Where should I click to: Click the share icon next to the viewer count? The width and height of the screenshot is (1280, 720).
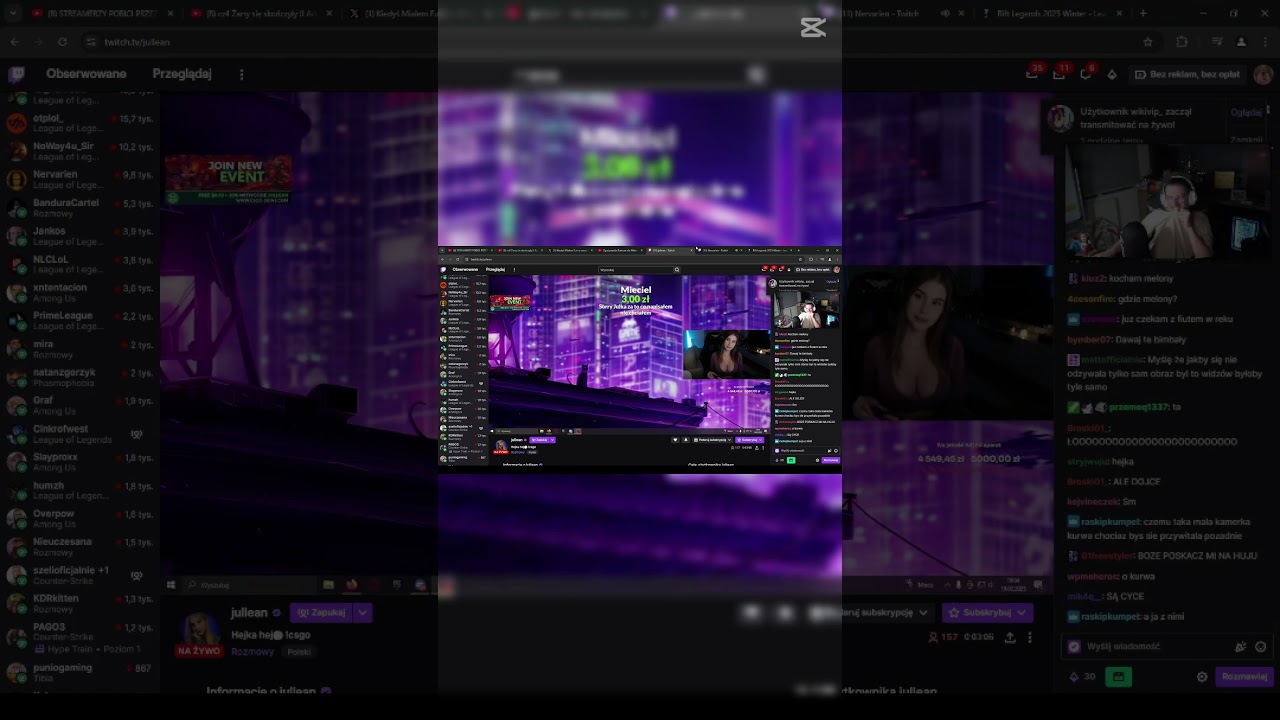pyautogui.click(x=1010, y=637)
